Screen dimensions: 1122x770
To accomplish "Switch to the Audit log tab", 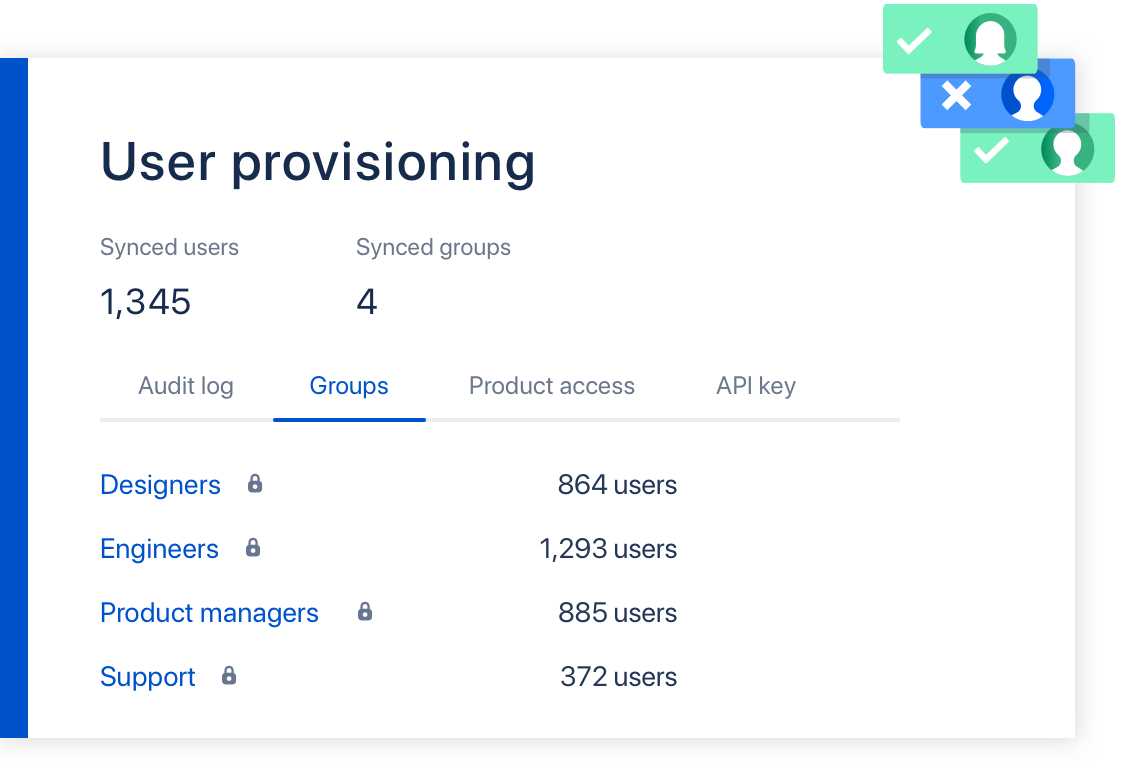I will tap(186, 386).
